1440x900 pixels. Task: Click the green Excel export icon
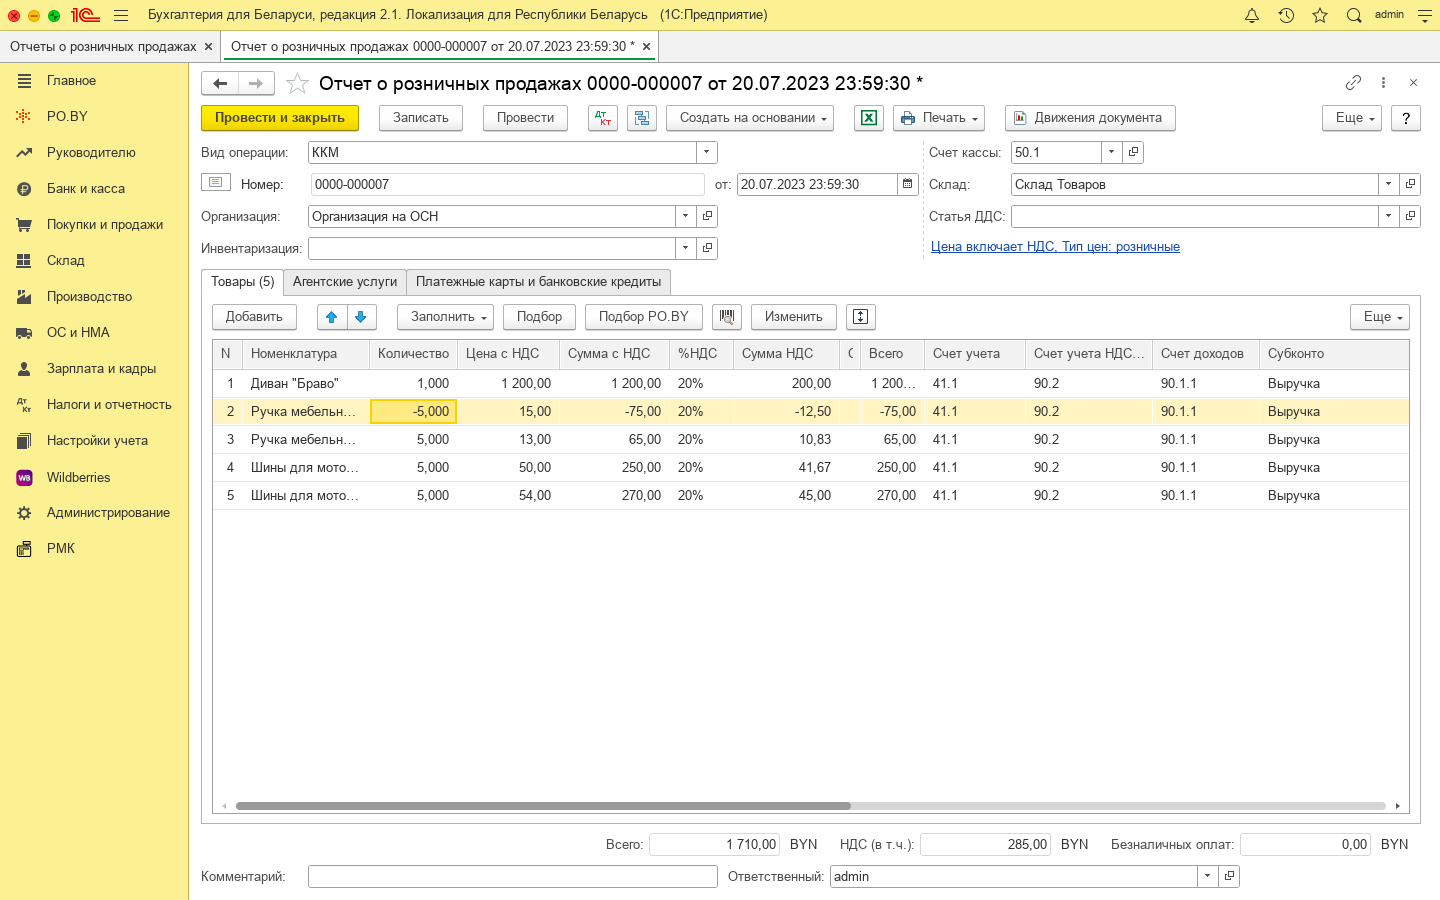[x=868, y=118]
